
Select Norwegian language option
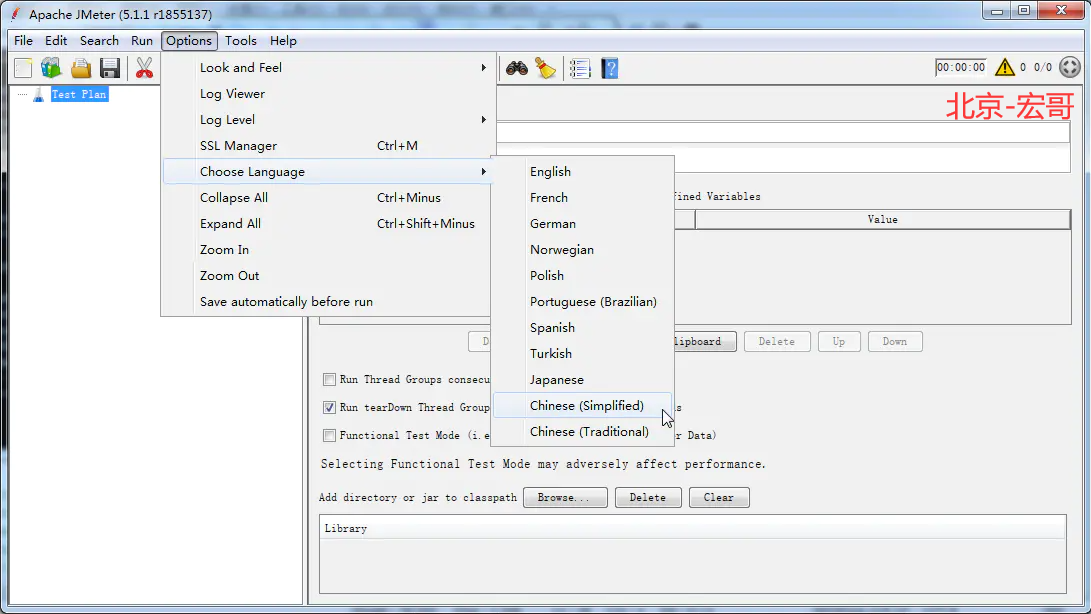coord(582,249)
